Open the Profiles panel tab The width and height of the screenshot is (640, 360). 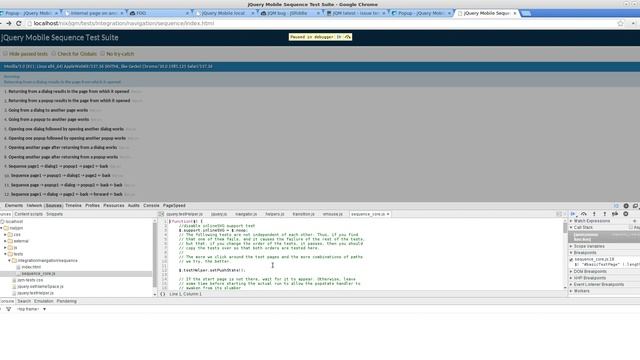point(92,206)
